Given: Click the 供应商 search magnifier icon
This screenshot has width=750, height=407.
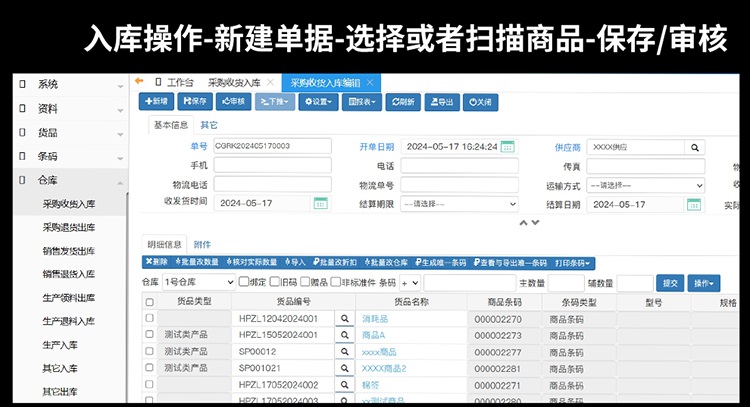Looking at the screenshot, I should (x=695, y=147).
